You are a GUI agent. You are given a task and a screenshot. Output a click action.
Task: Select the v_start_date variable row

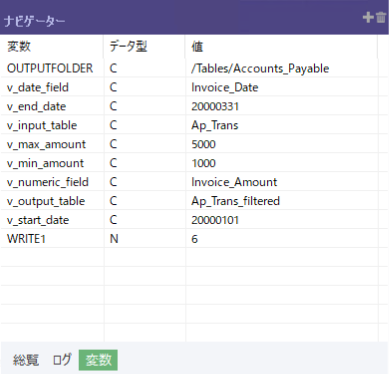point(189,220)
